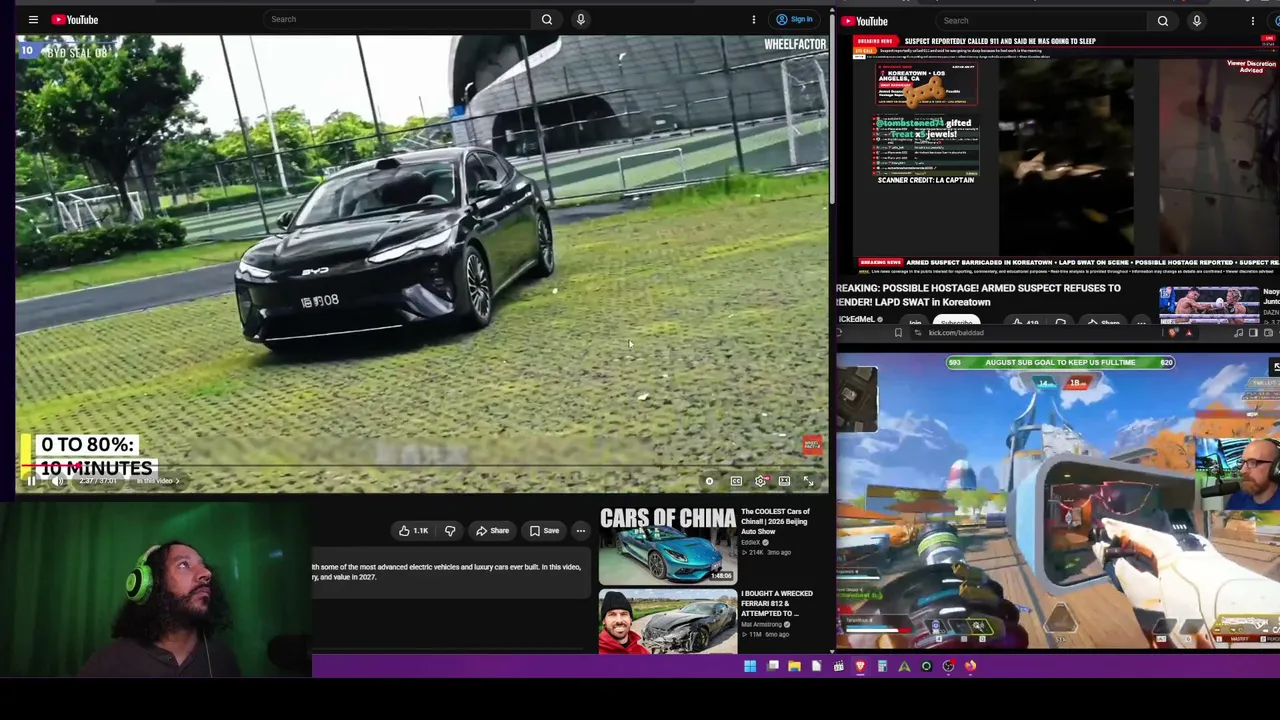
Task: Dislike the BYD Seal video
Action: point(450,531)
